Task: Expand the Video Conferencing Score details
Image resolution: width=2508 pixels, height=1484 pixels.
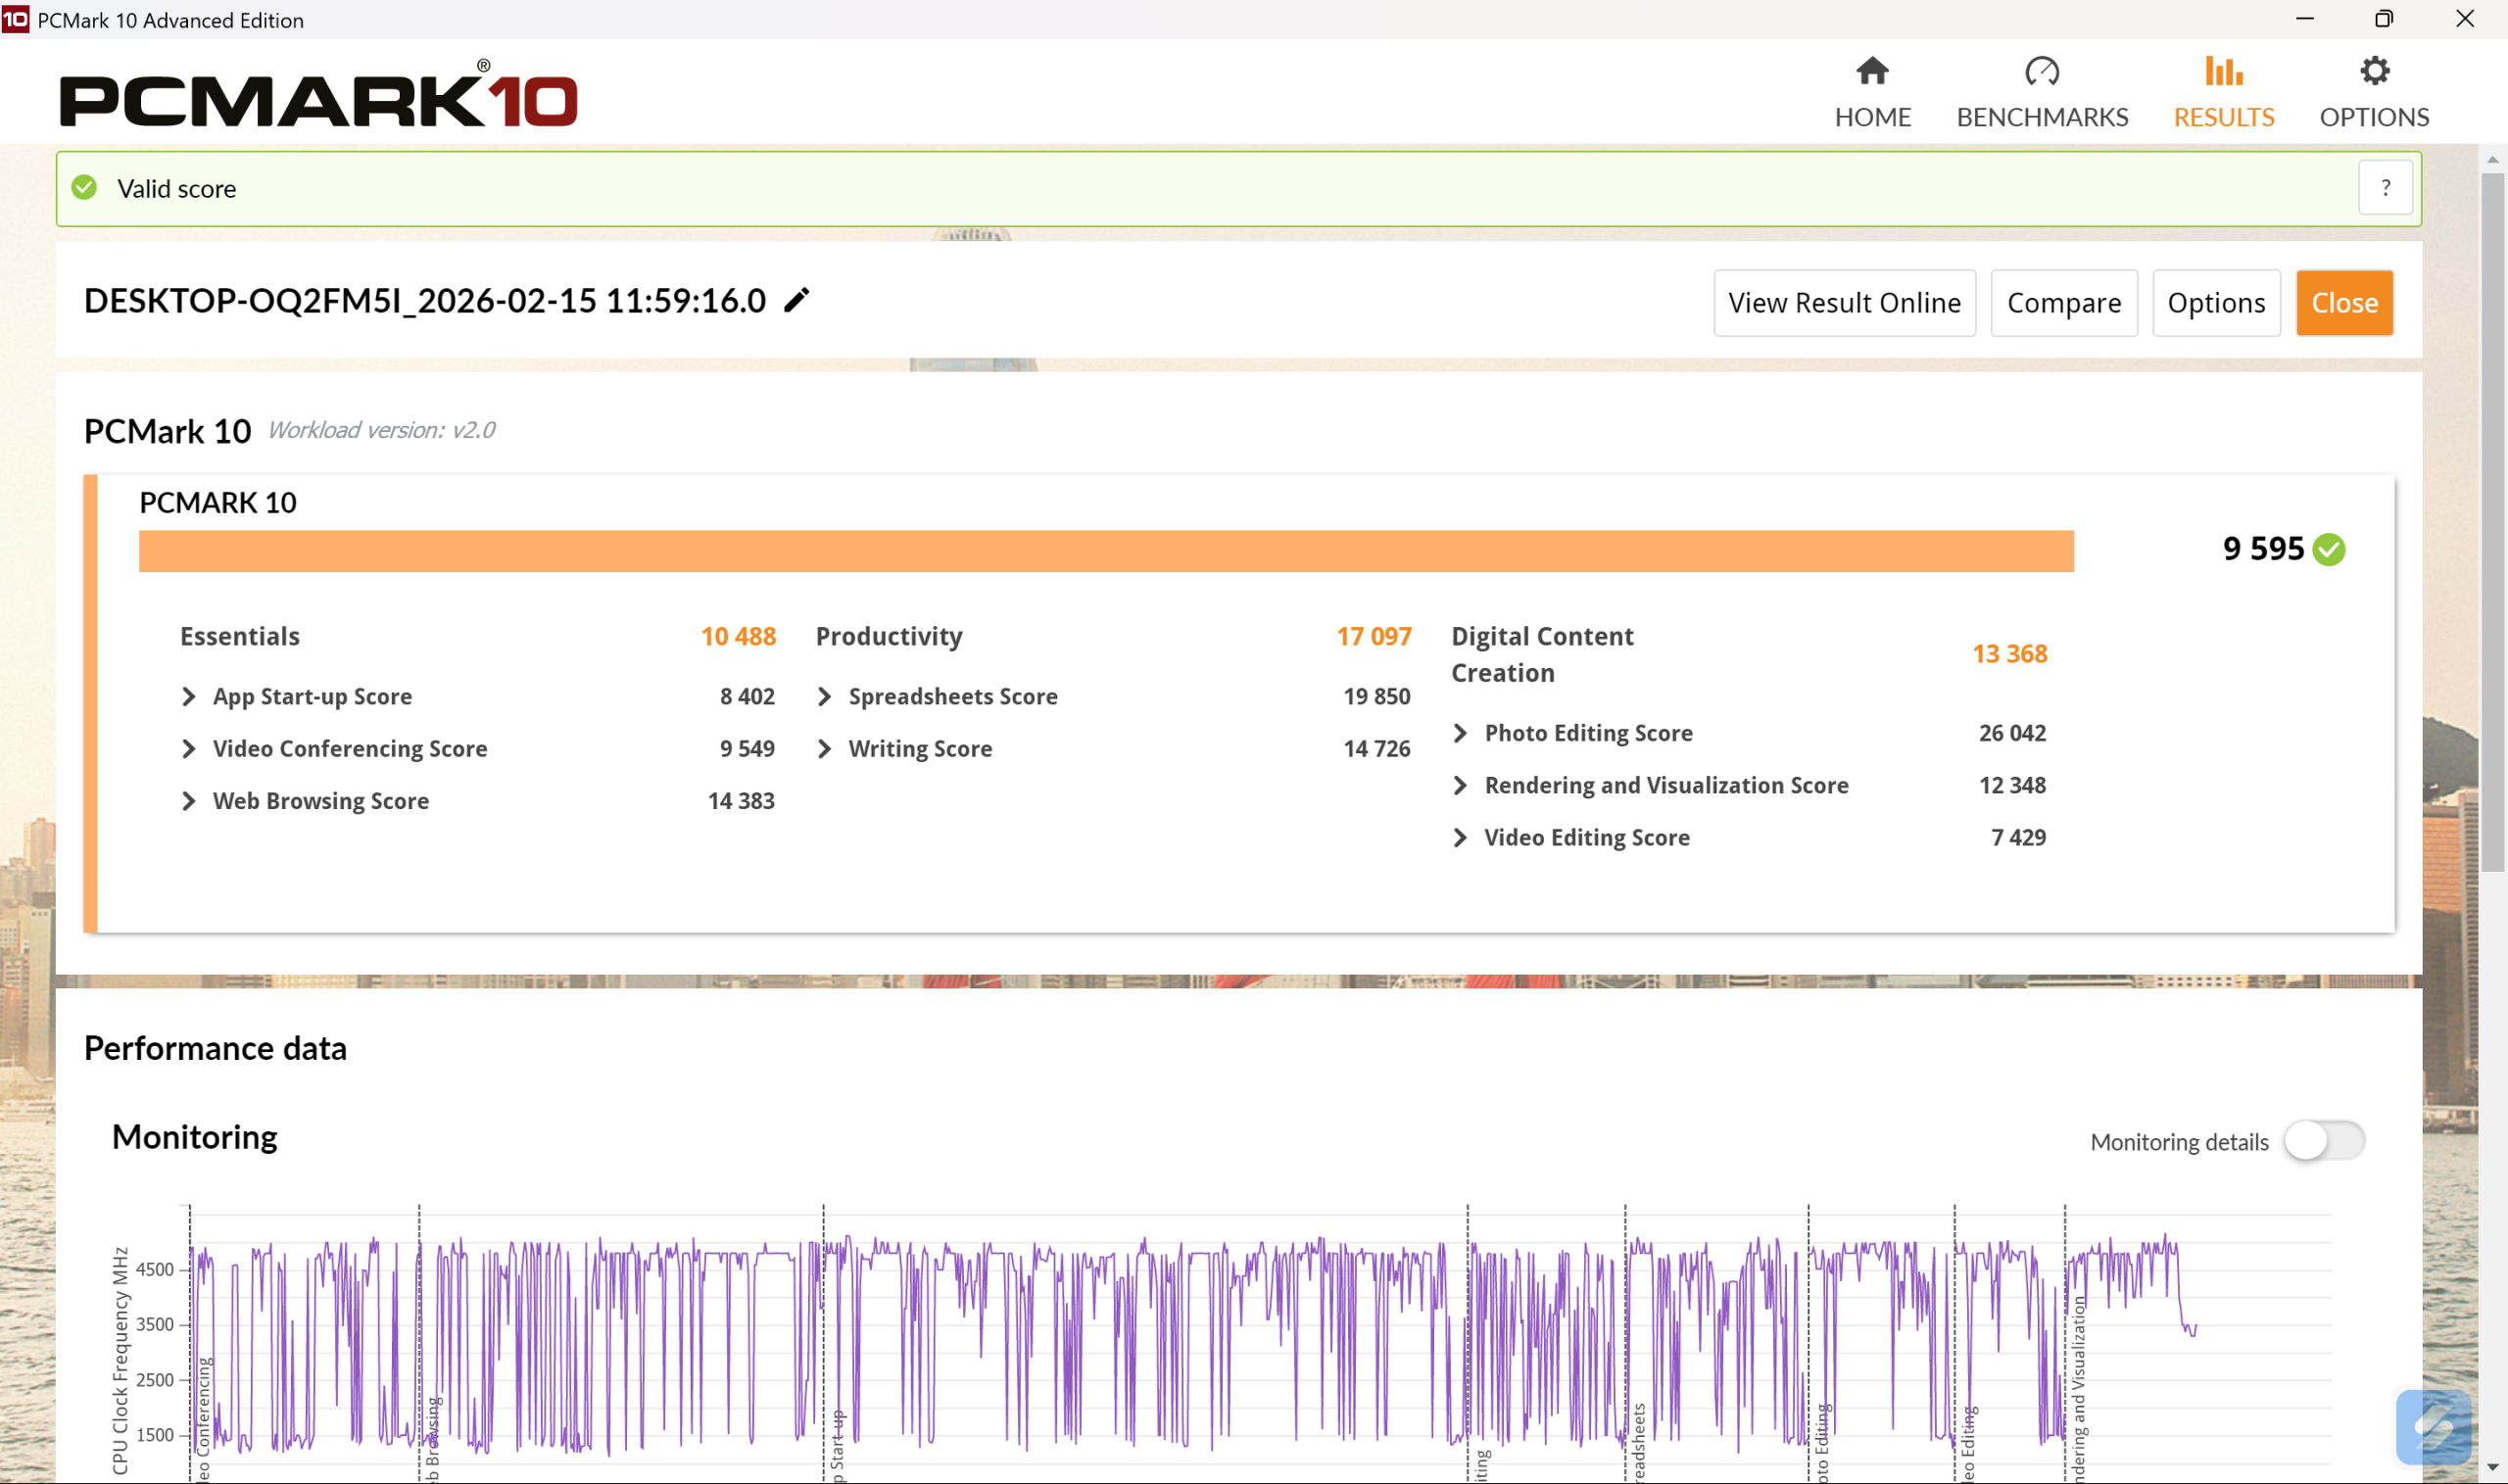Action: pos(189,749)
